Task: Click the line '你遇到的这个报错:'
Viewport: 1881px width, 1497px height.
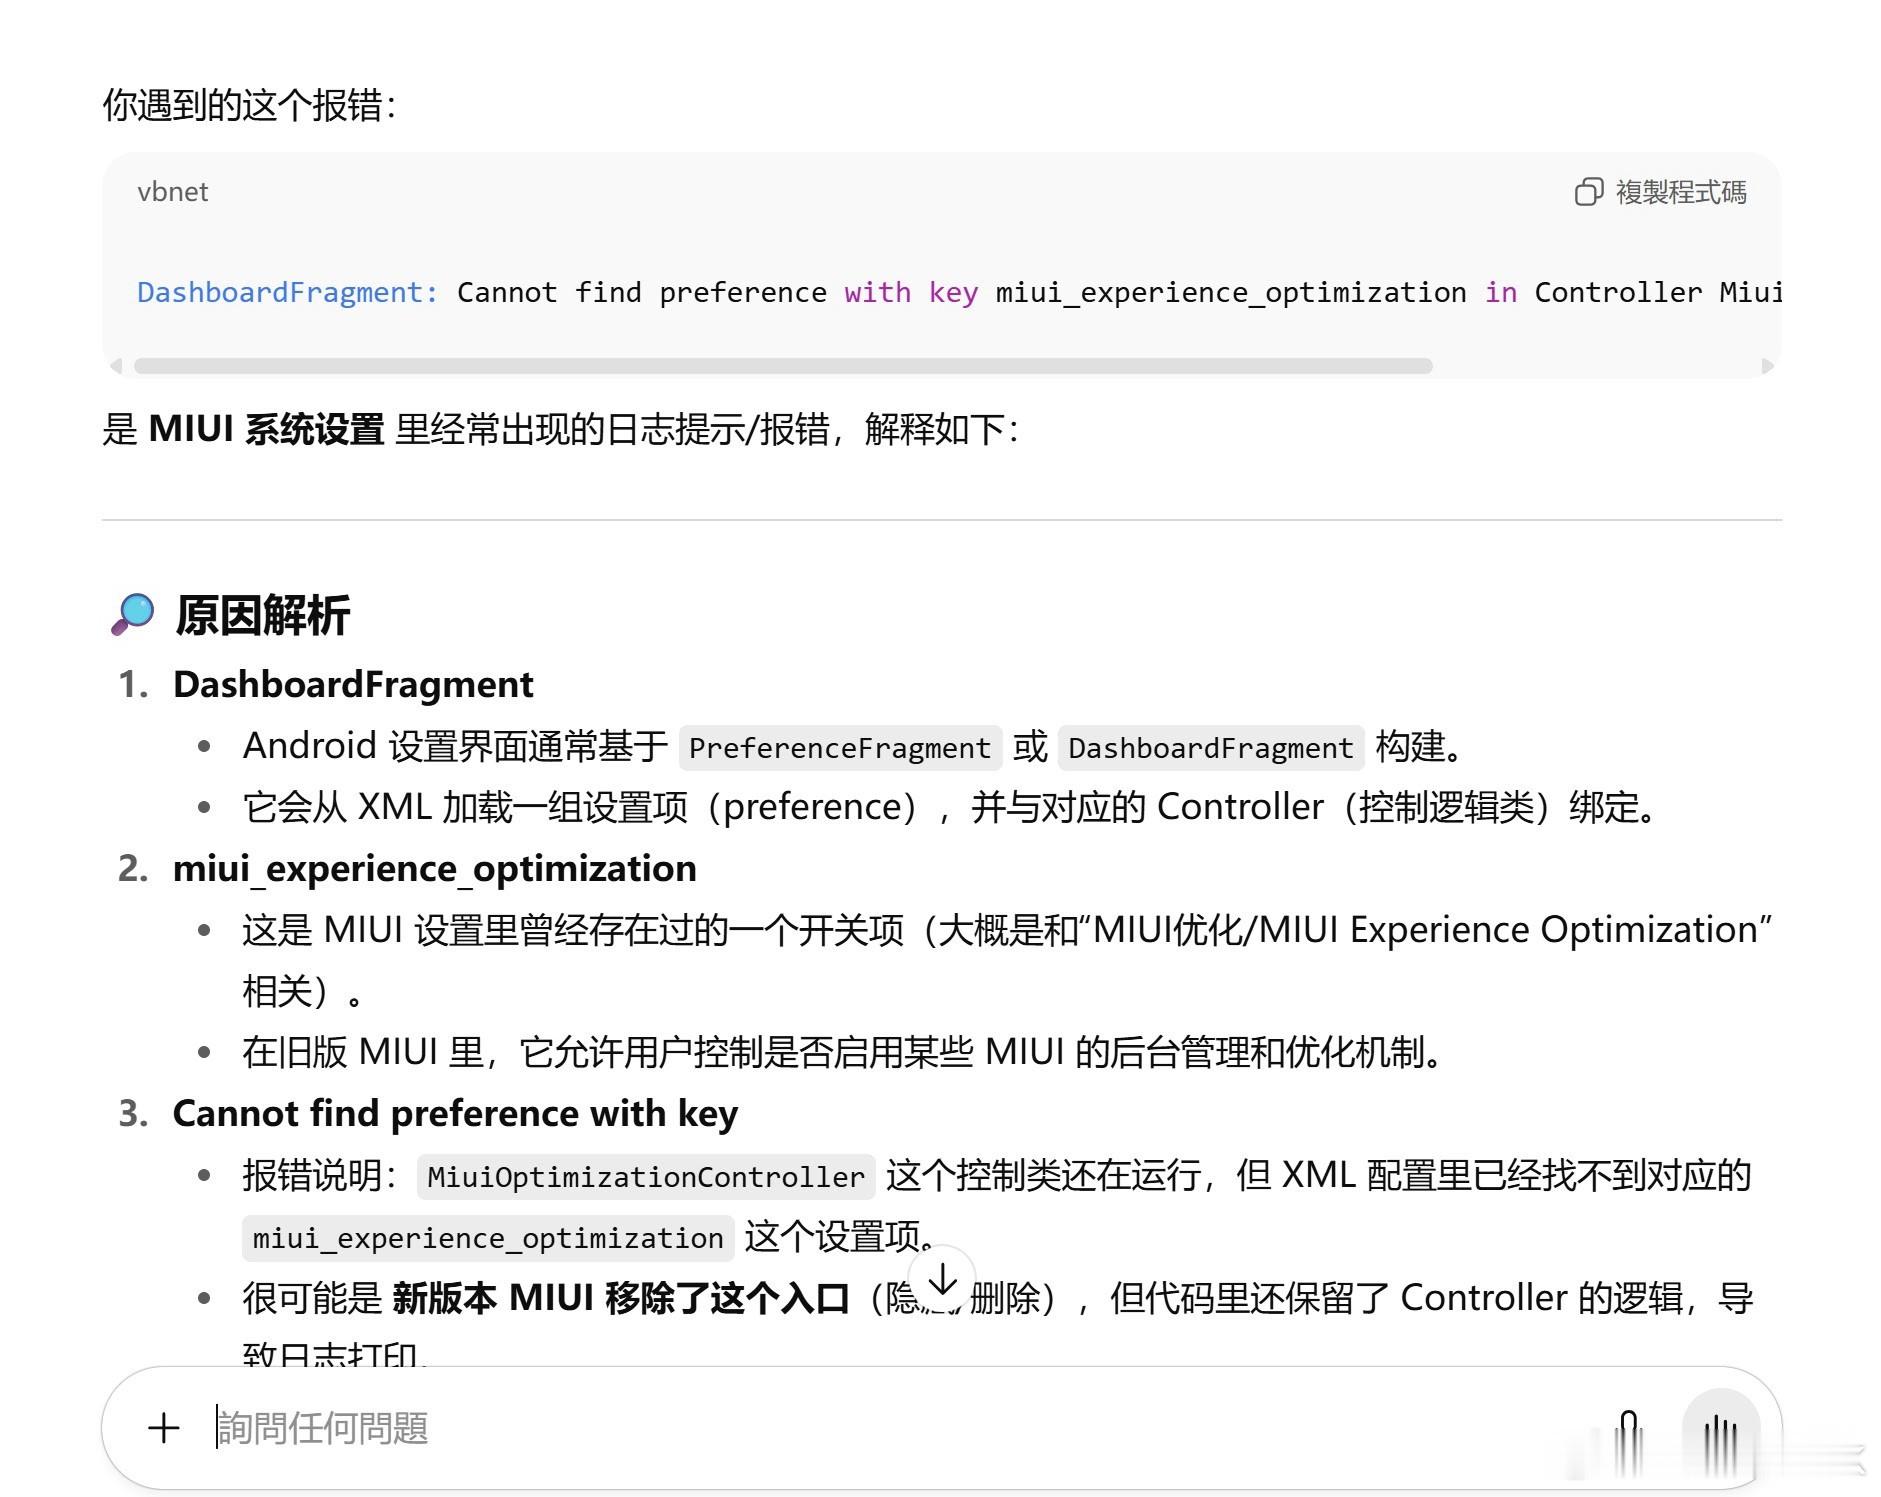Action: click(x=249, y=105)
